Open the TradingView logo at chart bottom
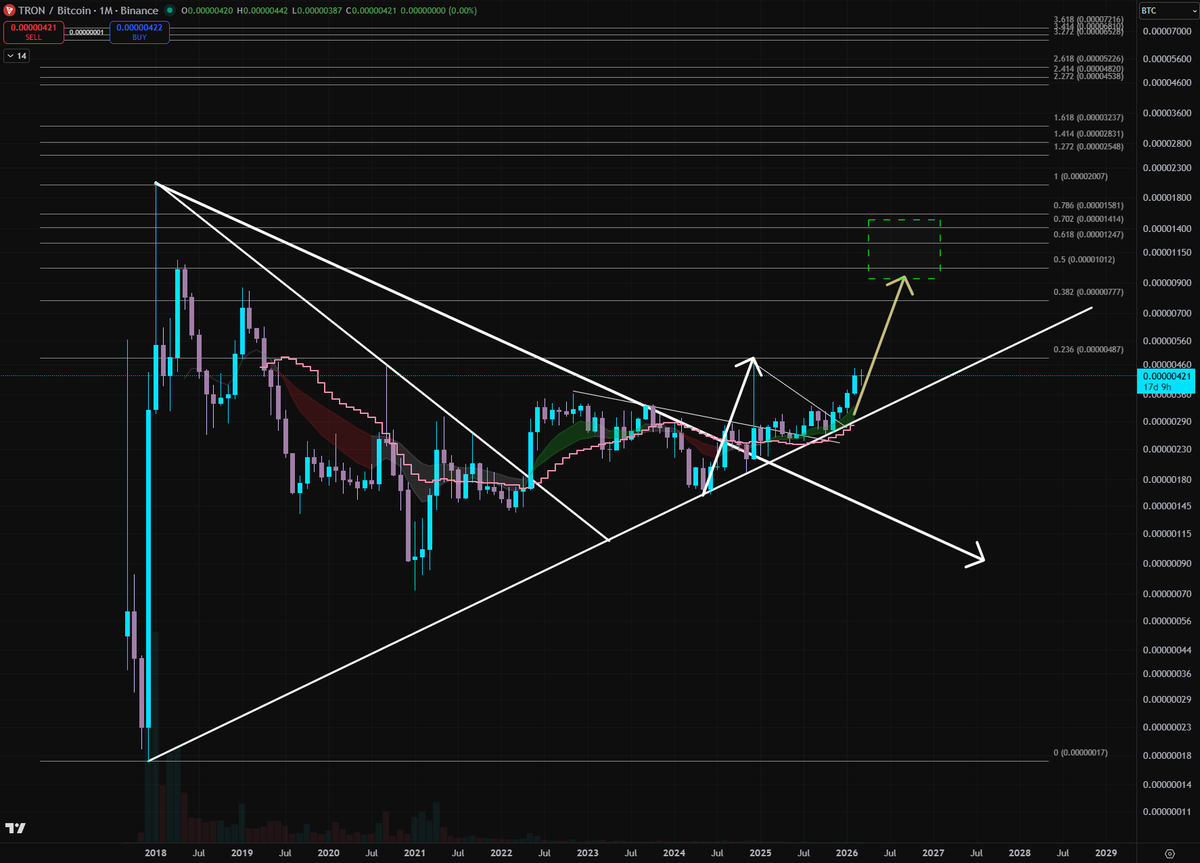This screenshot has width=1200, height=863. coord(15,828)
